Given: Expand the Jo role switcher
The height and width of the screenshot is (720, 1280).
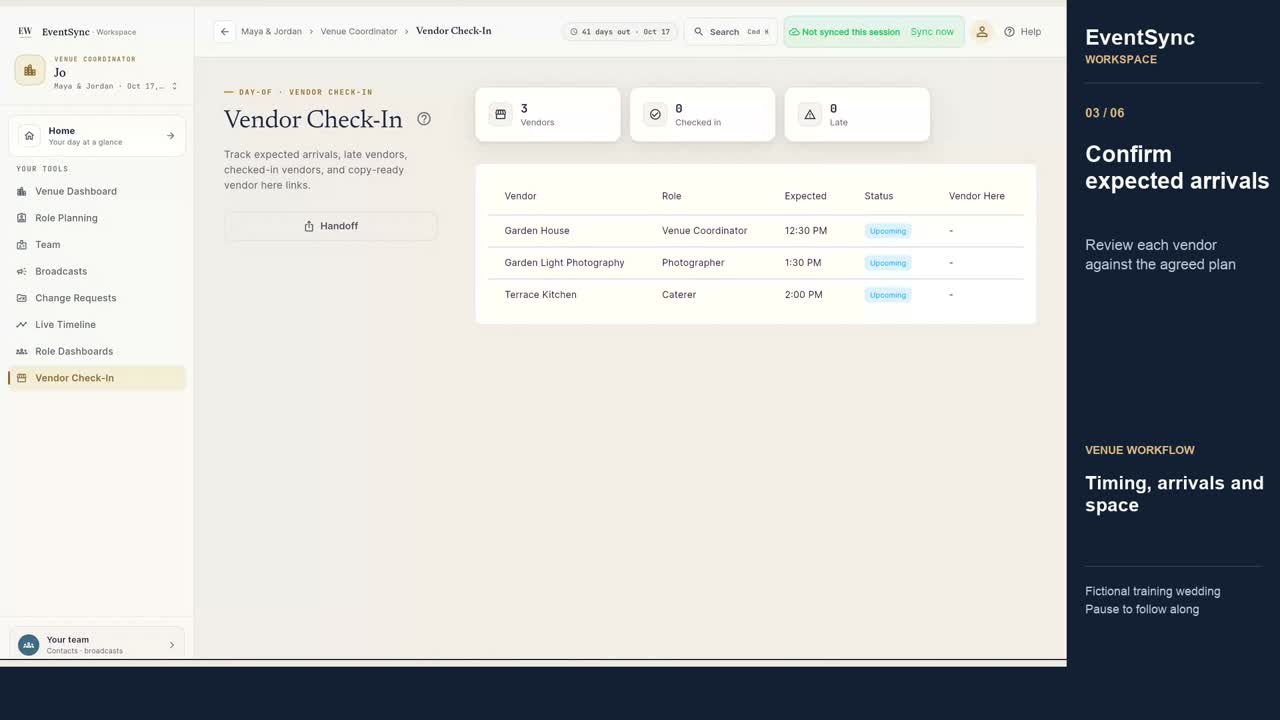Looking at the screenshot, I should [175, 86].
